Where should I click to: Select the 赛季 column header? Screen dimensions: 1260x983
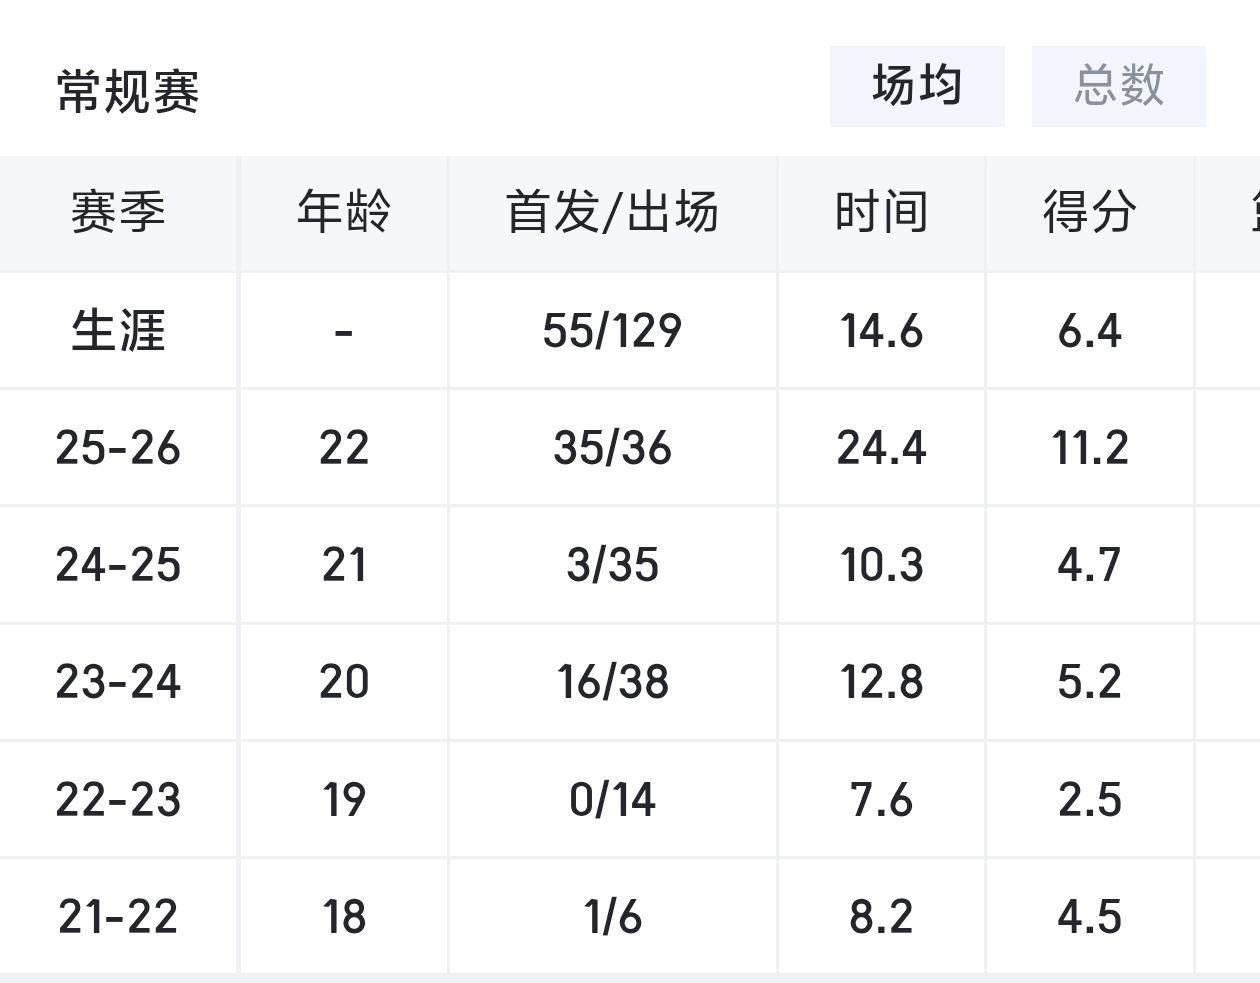118,213
